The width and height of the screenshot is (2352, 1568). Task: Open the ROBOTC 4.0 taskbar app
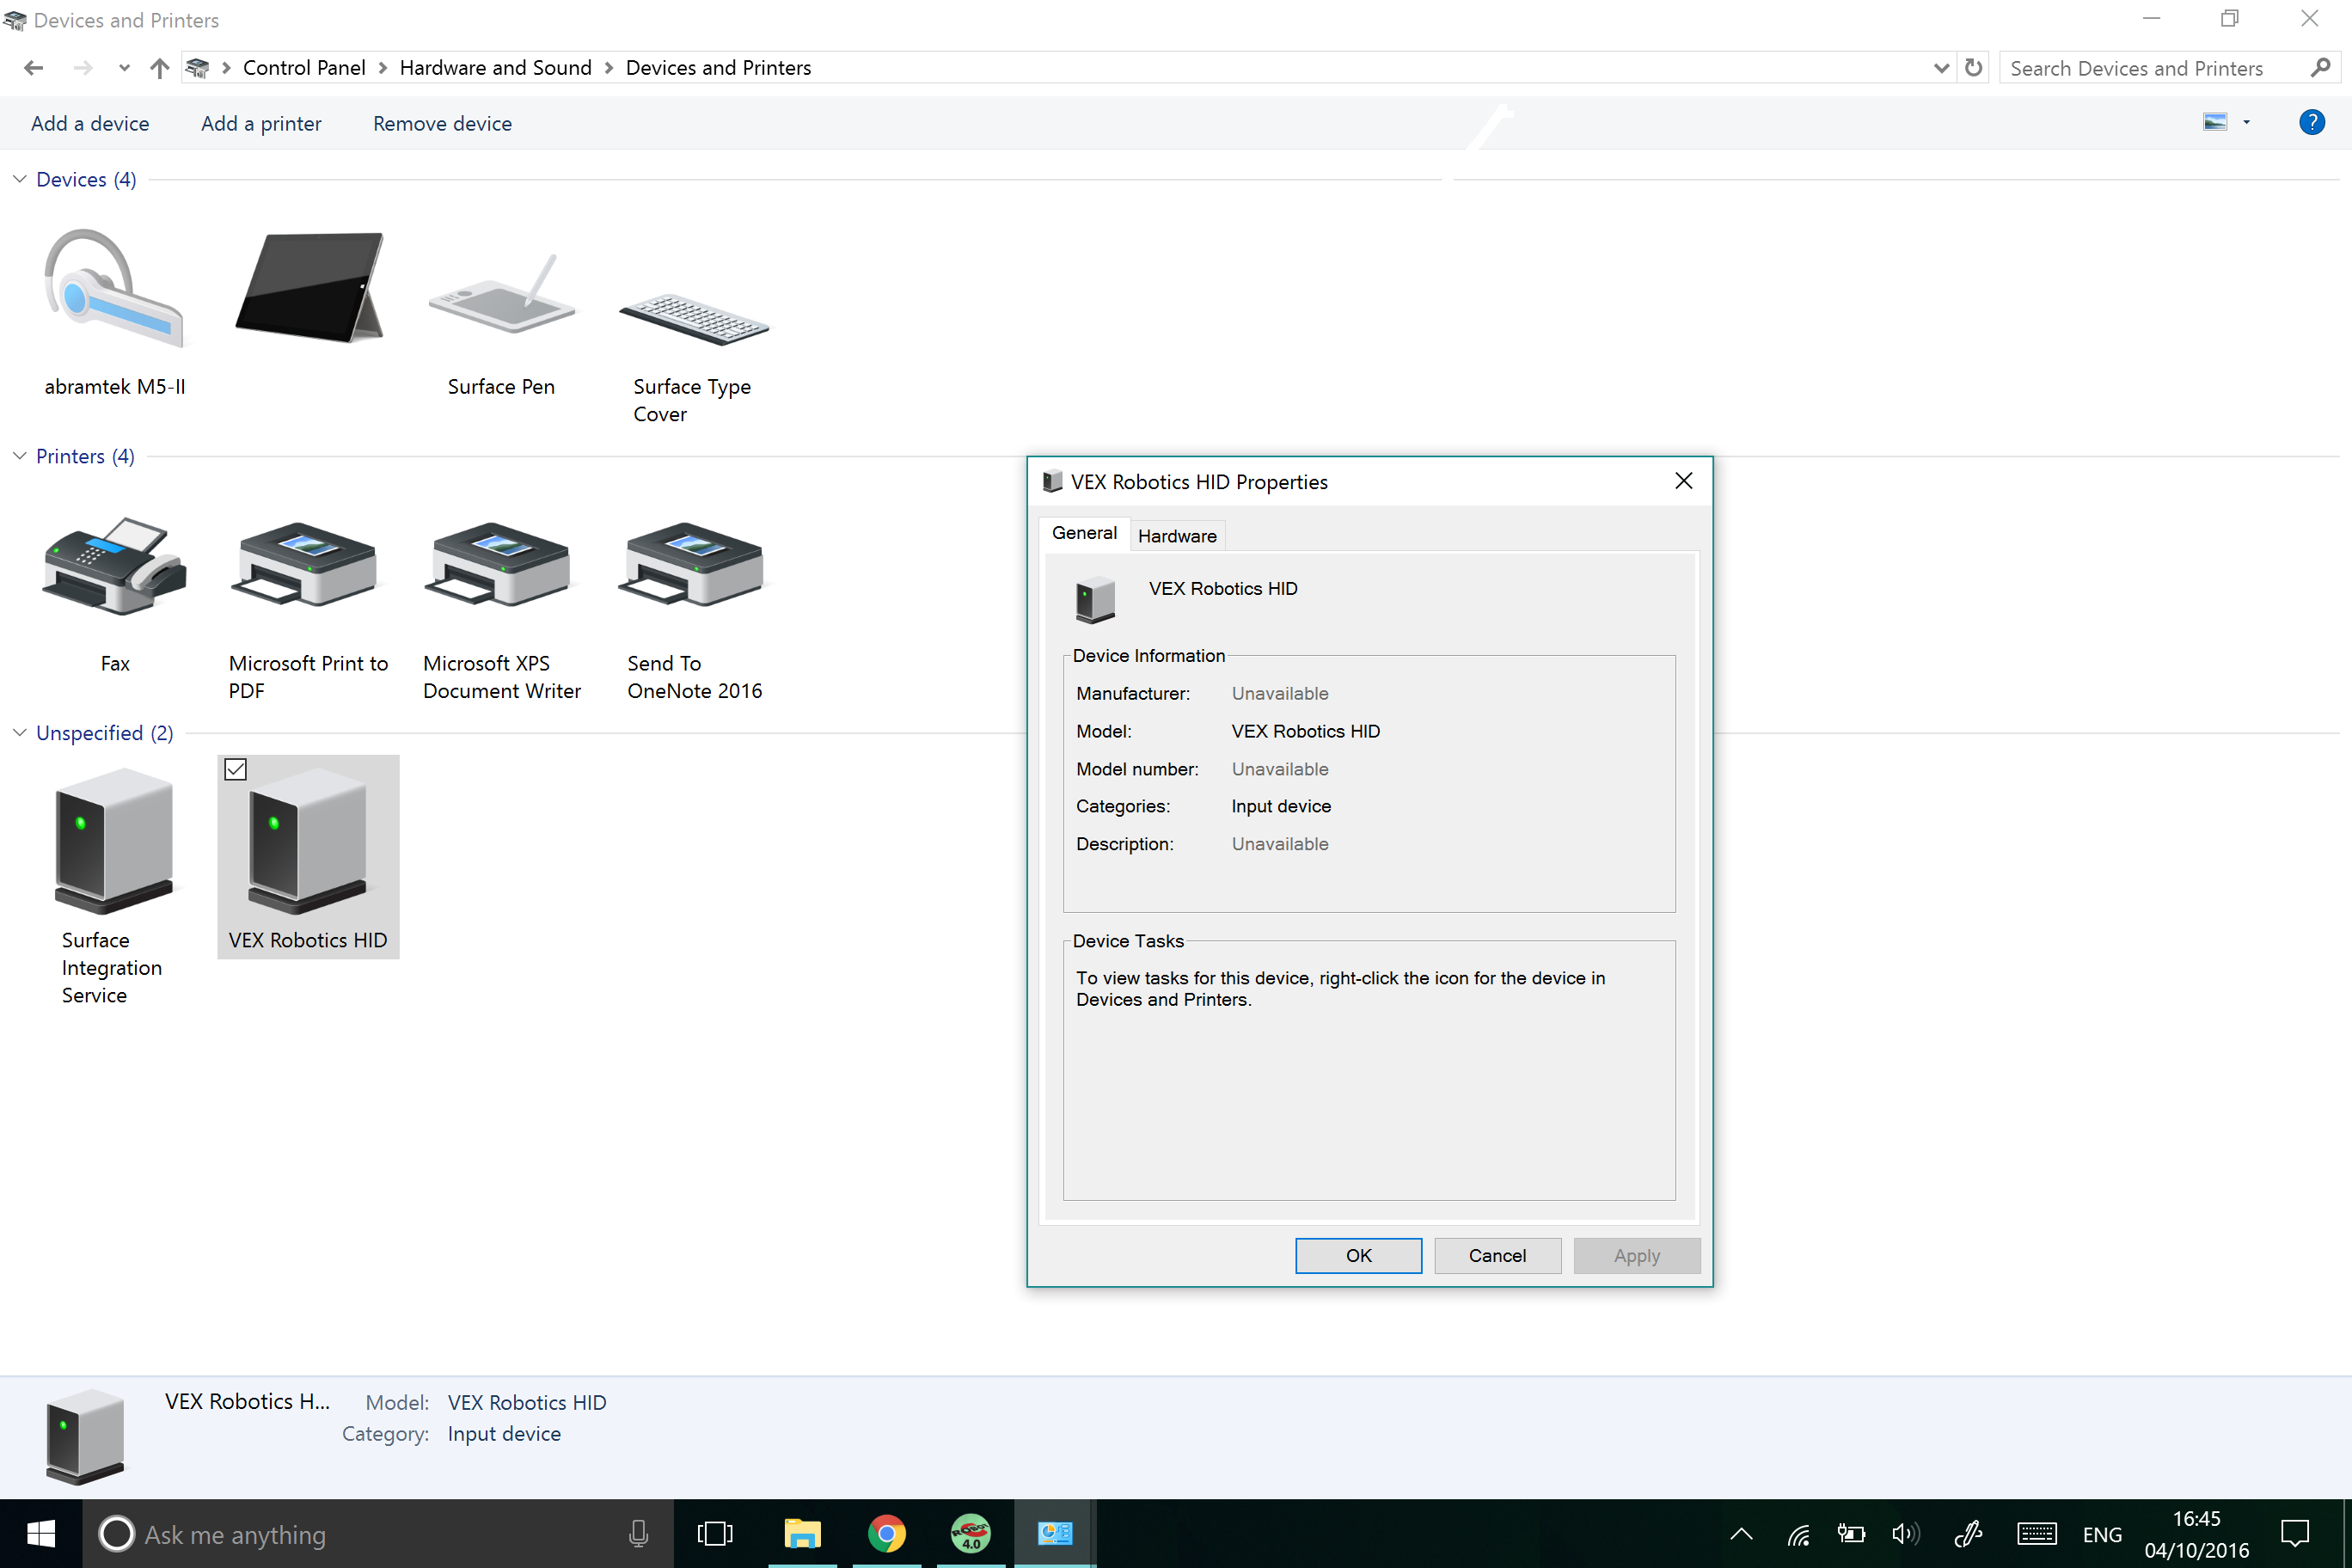point(971,1533)
